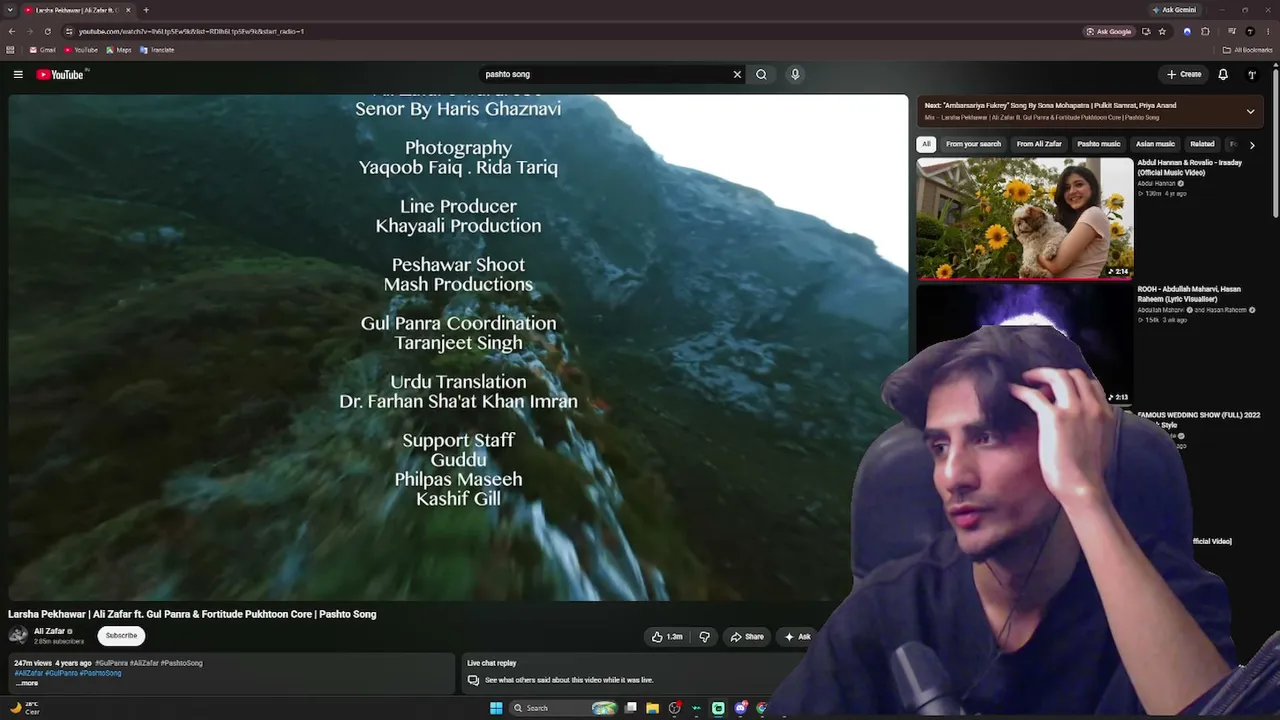The height and width of the screenshot is (720, 1280).
Task: Start voice search with the microphone icon
Action: coord(795,74)
